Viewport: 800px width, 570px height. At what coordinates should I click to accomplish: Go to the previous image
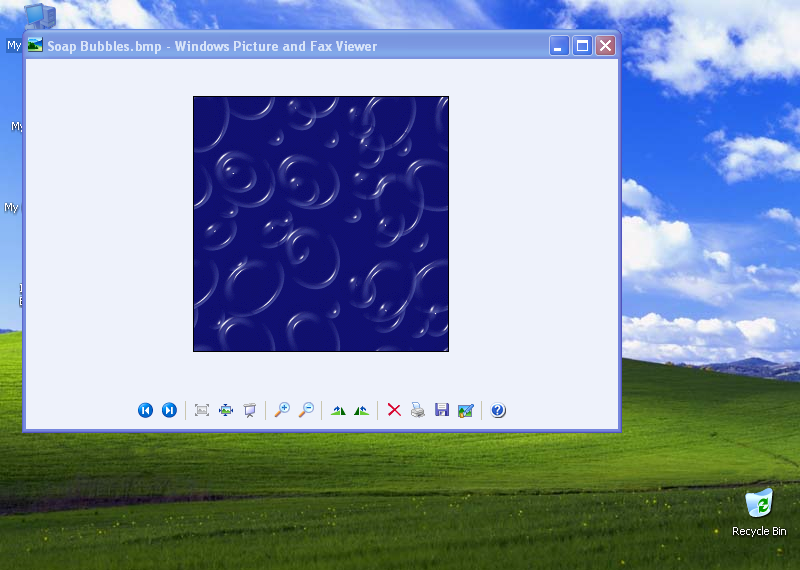tap(145, 410)
